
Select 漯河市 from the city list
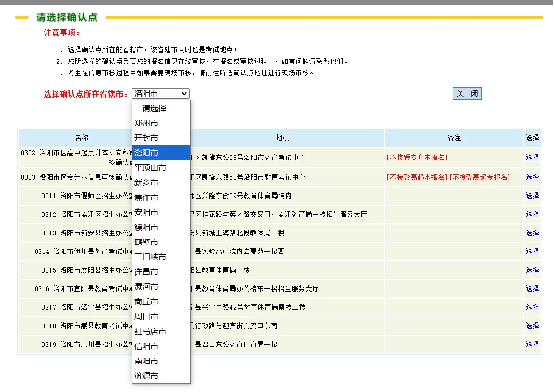coord(161,286)
